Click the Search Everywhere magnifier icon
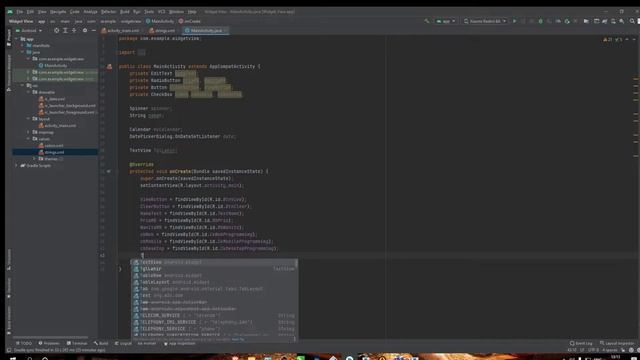640x360 pixels. point(632,21)
